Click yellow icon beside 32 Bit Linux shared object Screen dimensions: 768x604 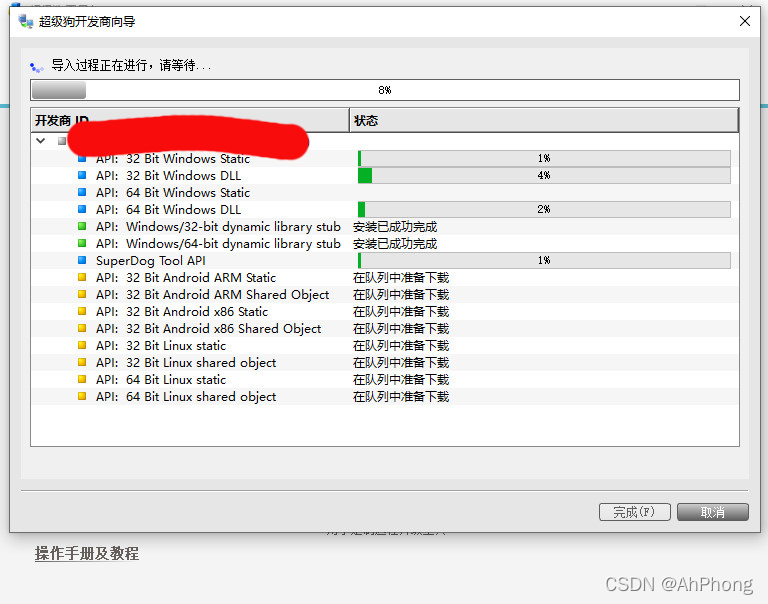[x=82, y=362]
